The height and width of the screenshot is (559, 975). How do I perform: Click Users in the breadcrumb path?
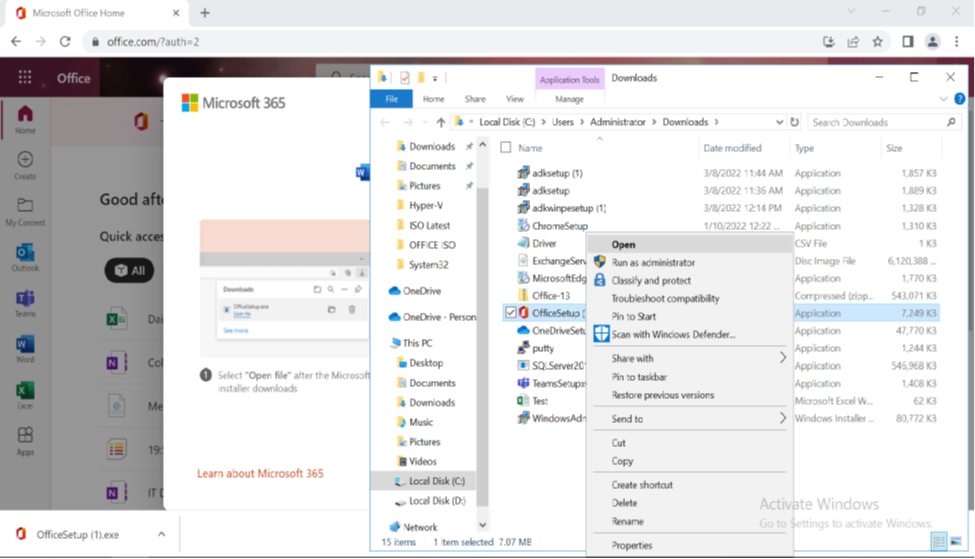point(563,122)
